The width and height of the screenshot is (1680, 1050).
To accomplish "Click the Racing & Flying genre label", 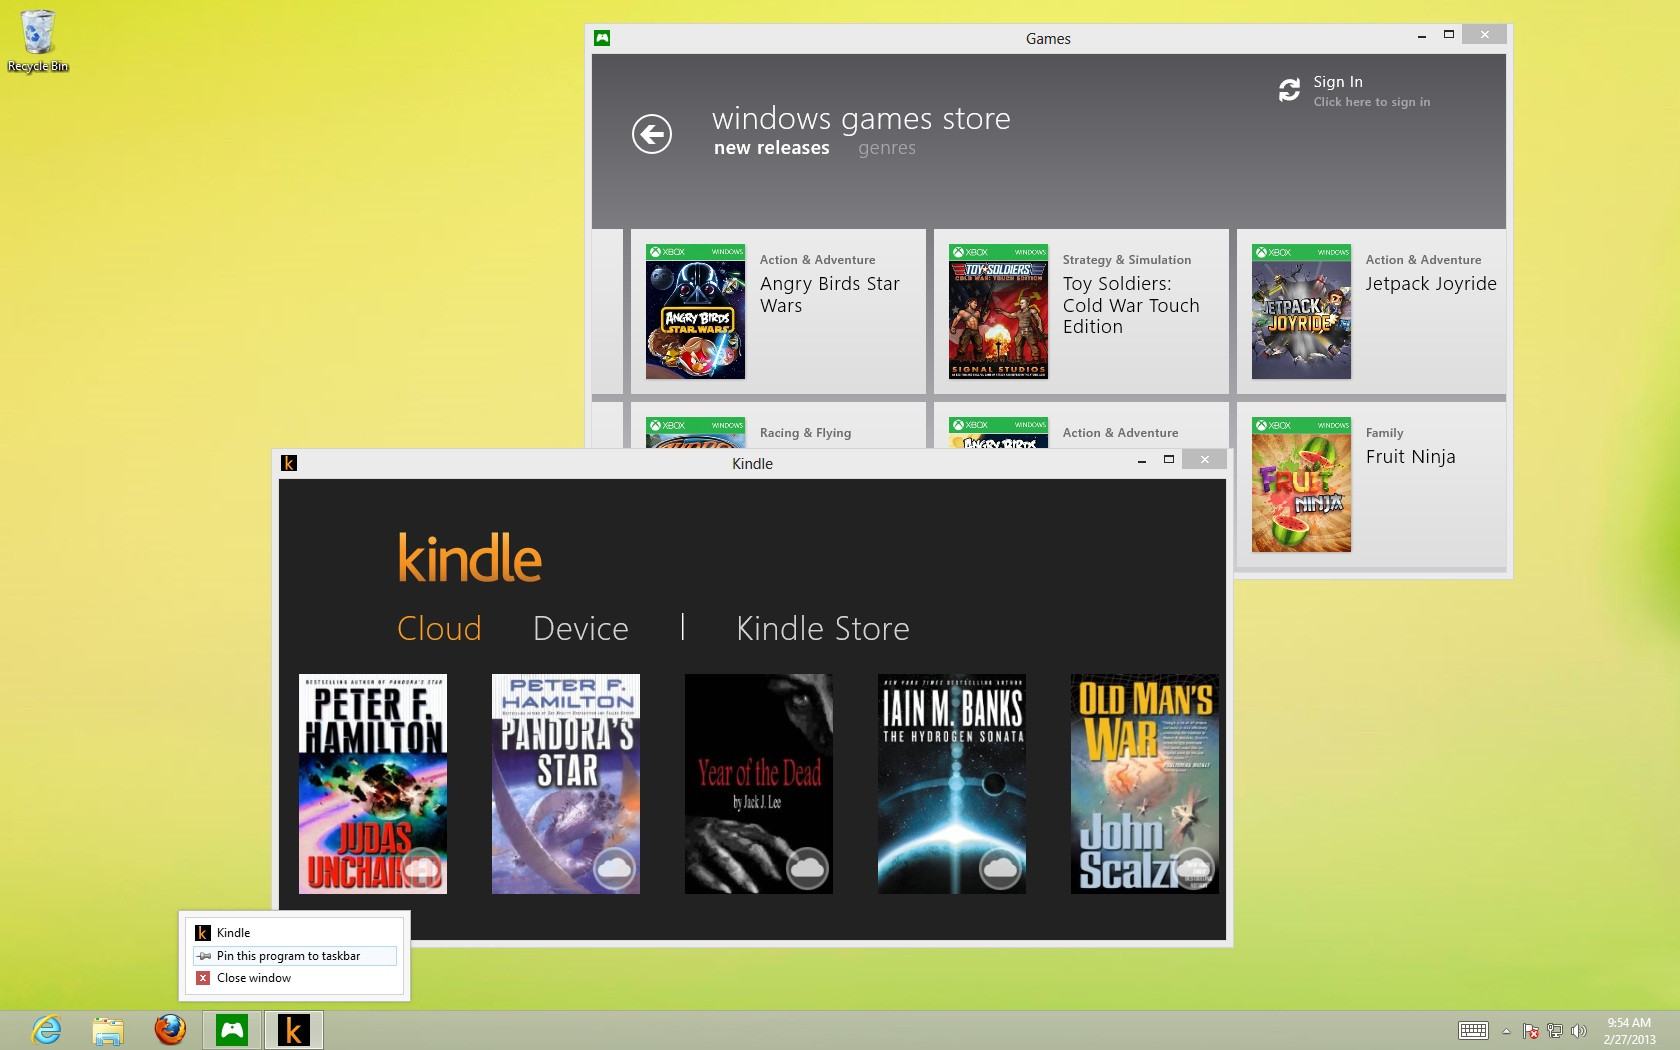I will [x=805, y=433].
